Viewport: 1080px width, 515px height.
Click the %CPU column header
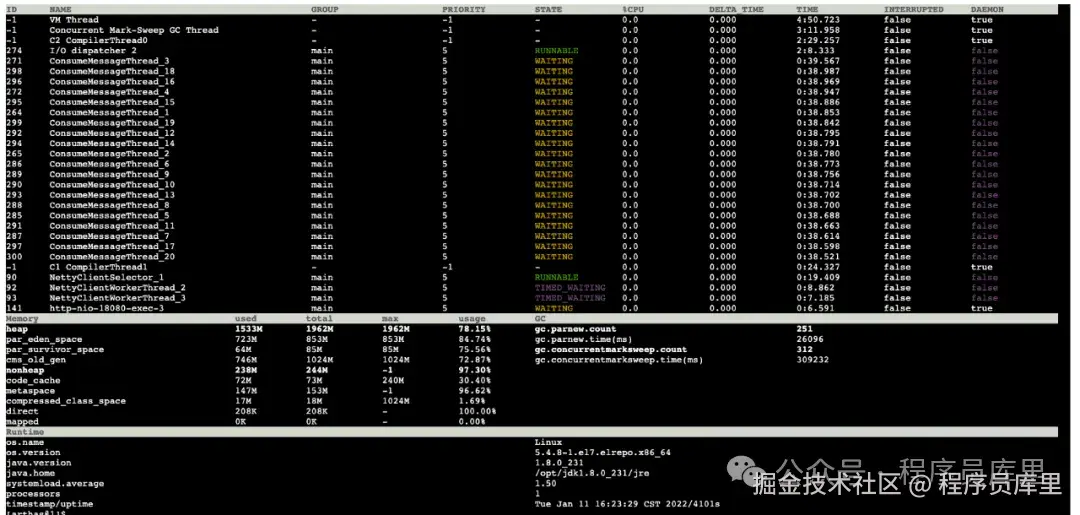tap(632, 10)
